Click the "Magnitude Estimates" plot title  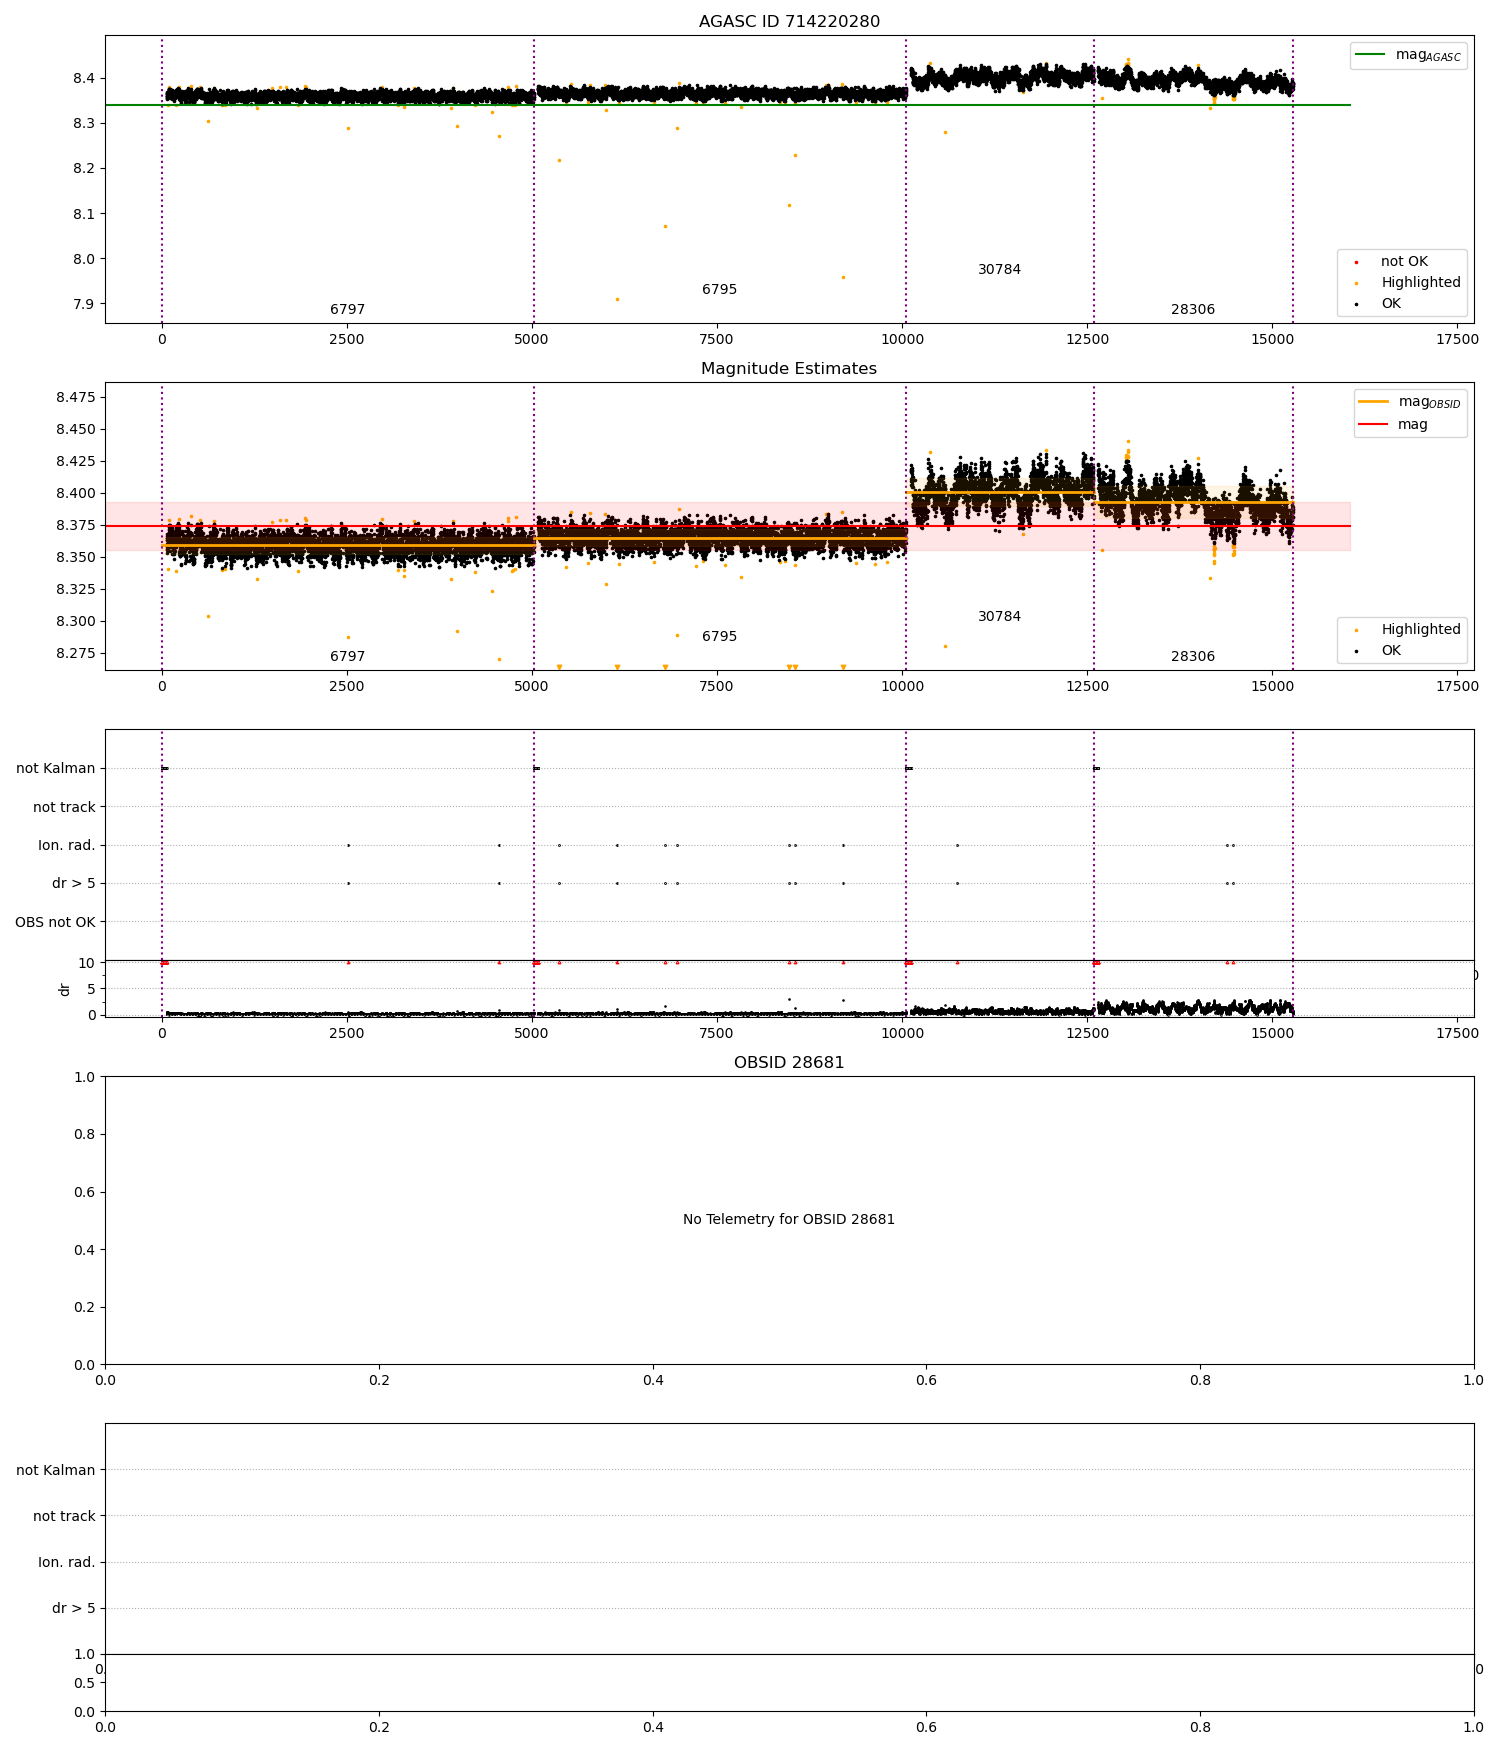[x=789, y=369]
